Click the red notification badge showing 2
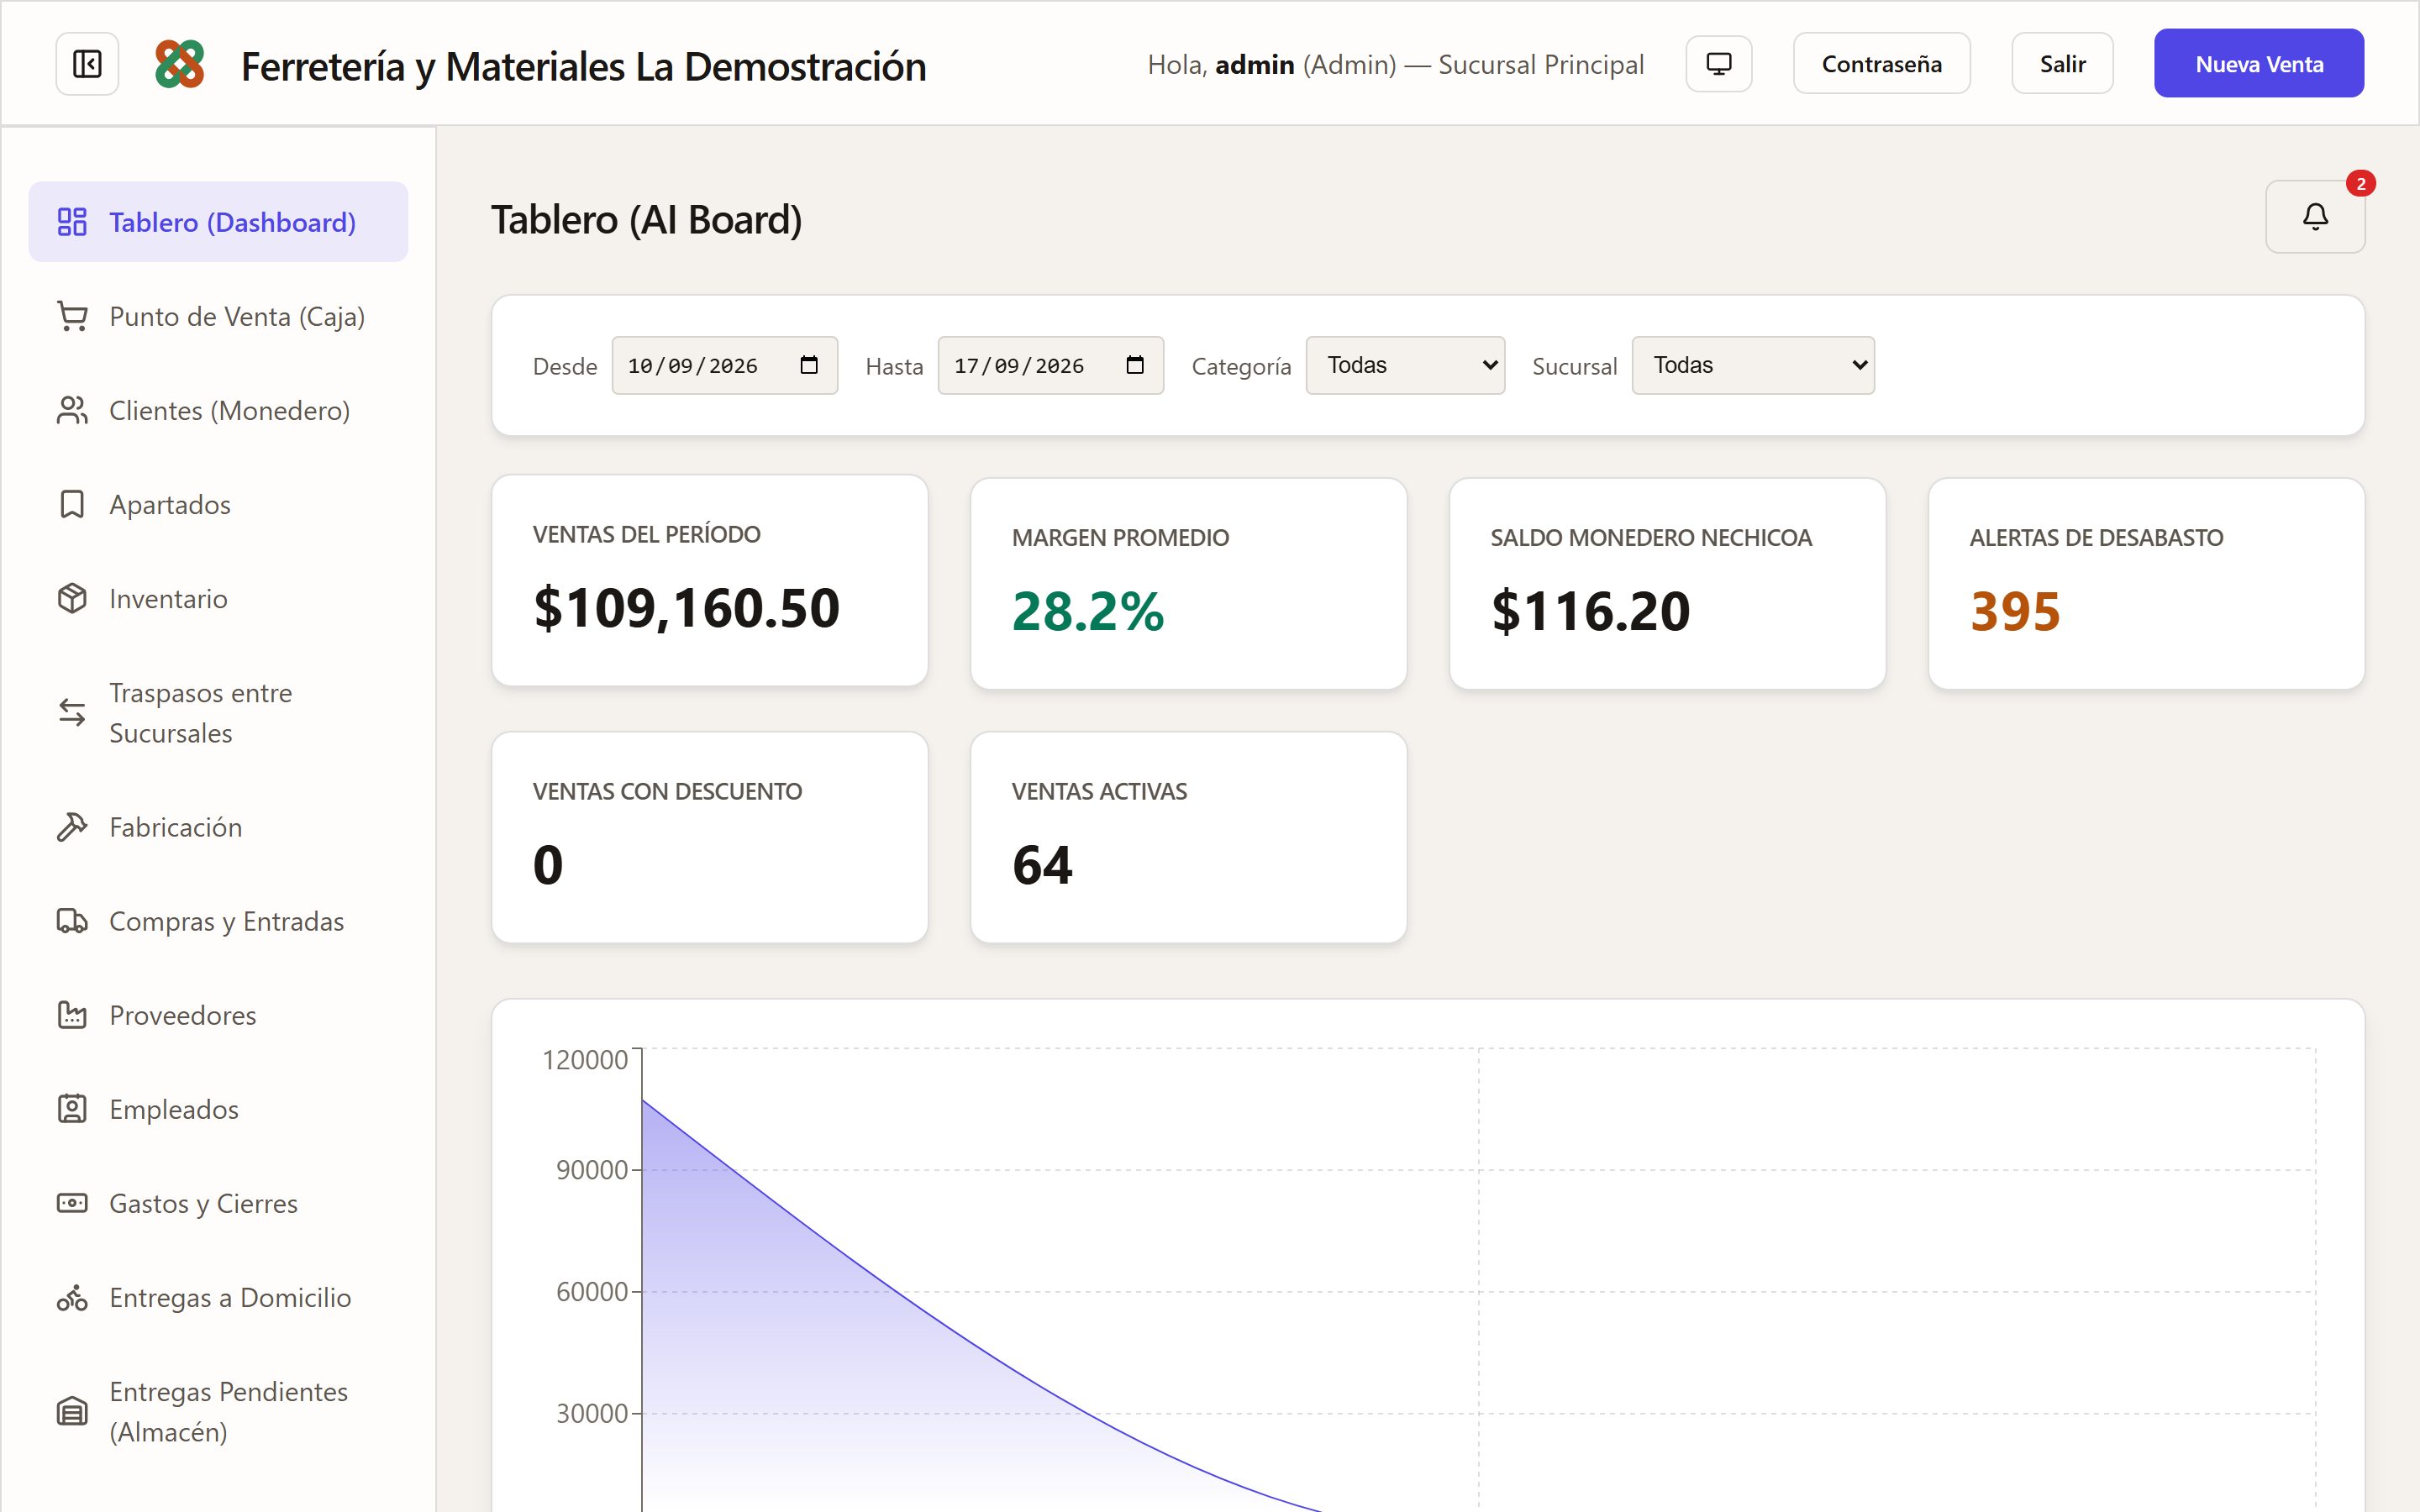The width and height of the screenshot is (2420, 1512). point(2361,183)
